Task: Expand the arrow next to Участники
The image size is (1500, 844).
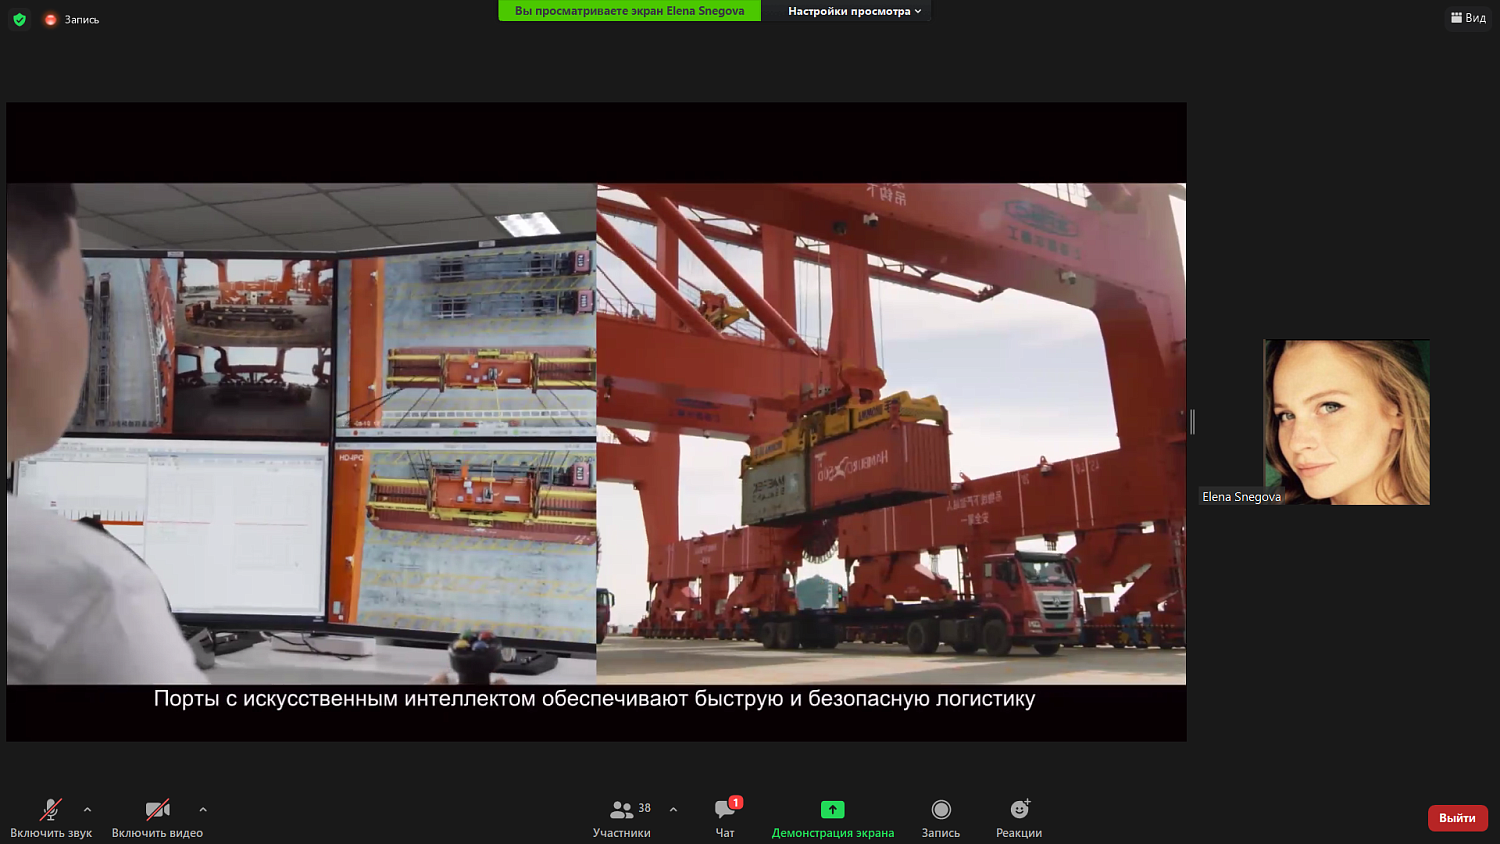Action: point(673,809)
